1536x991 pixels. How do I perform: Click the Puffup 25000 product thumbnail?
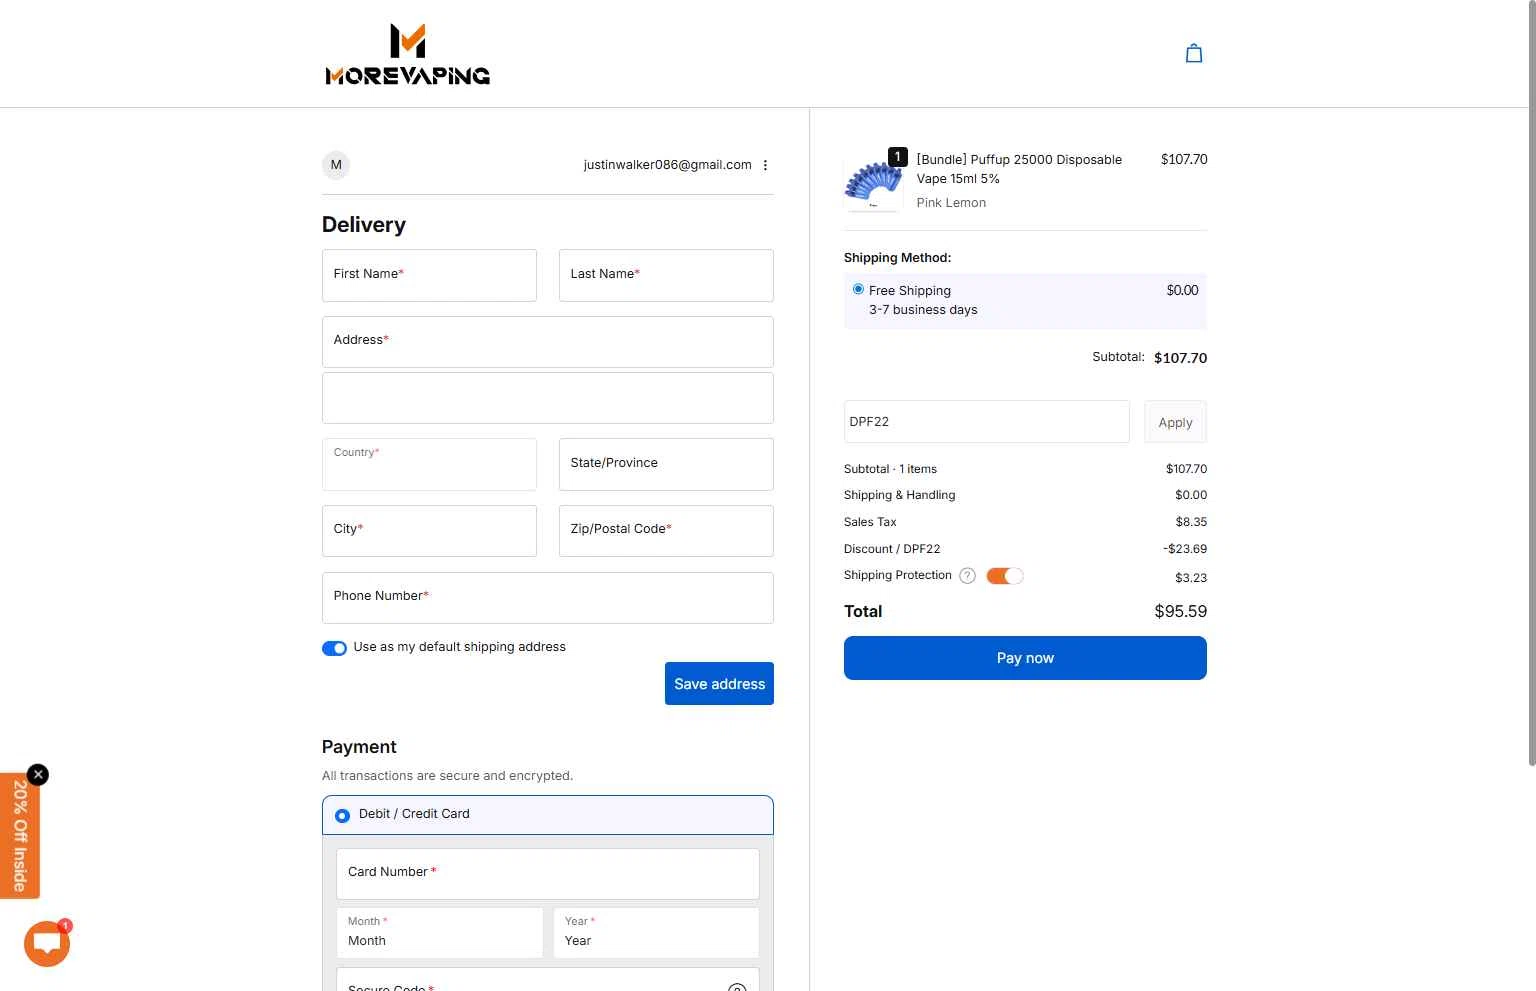874,182
